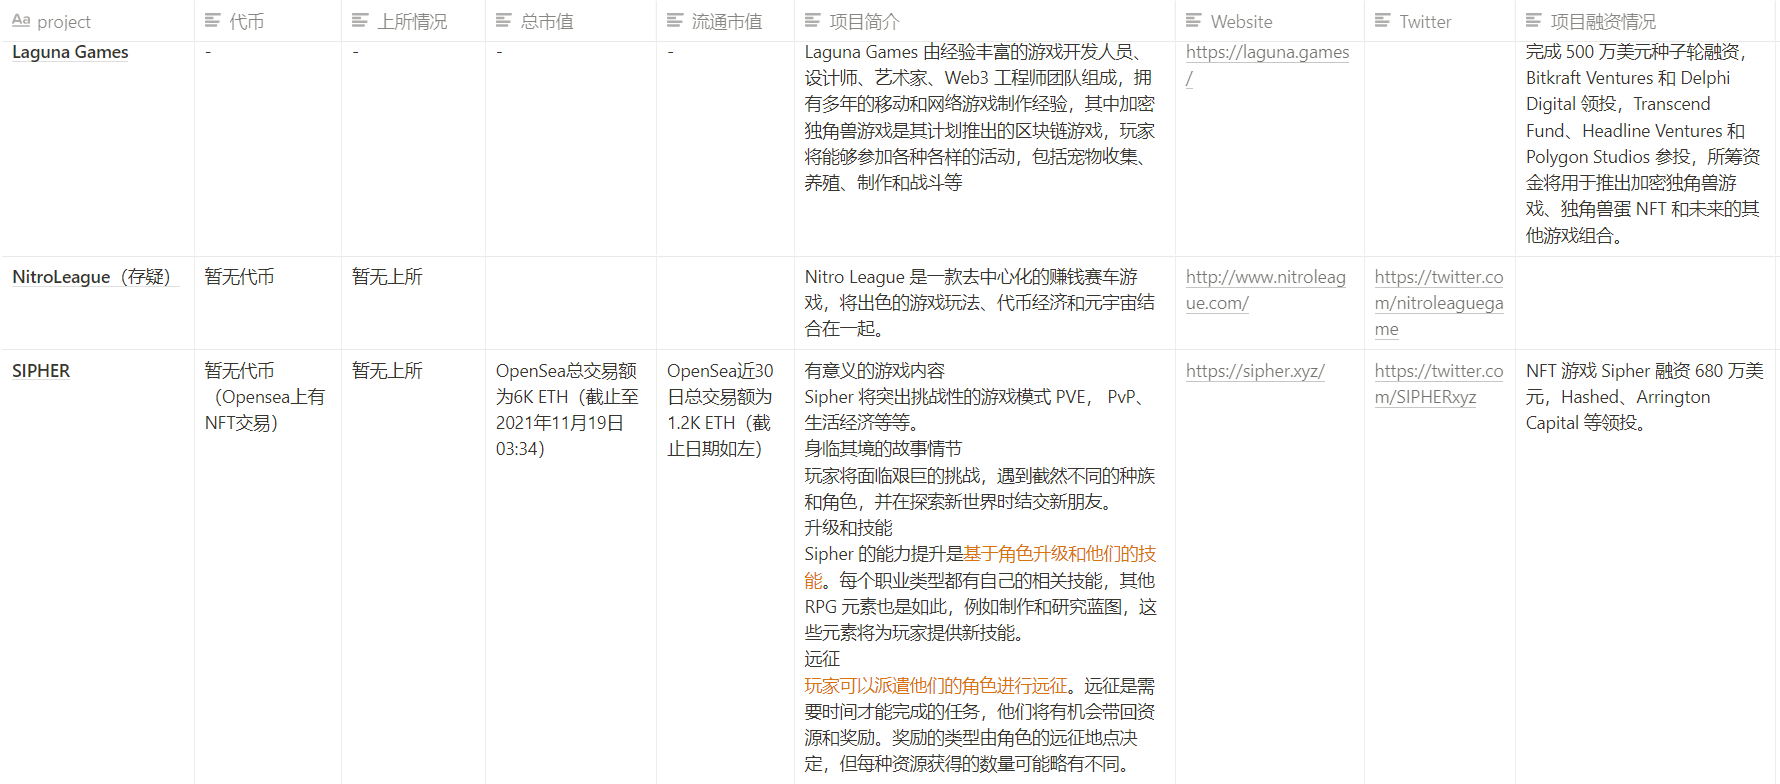Click the text-type icon beside 项目融资情况 header
This screenshot has width=1780, height=784.
tap(1534, 21)
